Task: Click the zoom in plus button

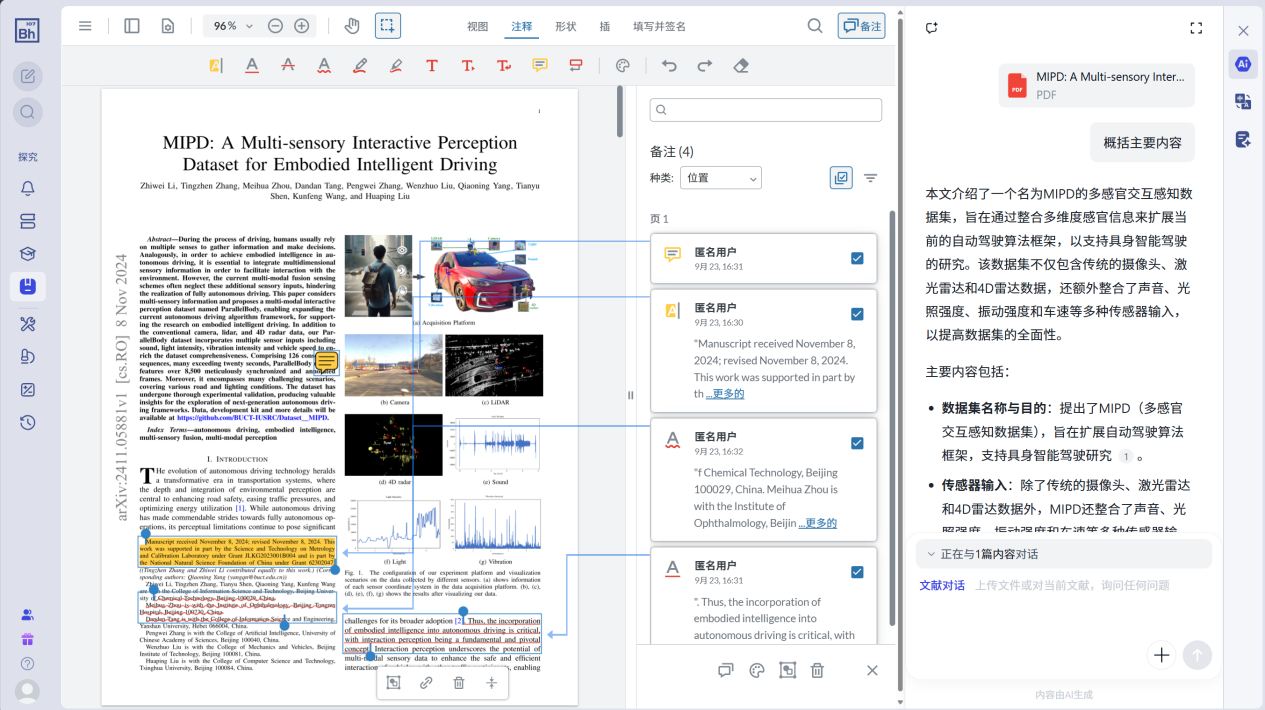Action: (x=301, y=26)
